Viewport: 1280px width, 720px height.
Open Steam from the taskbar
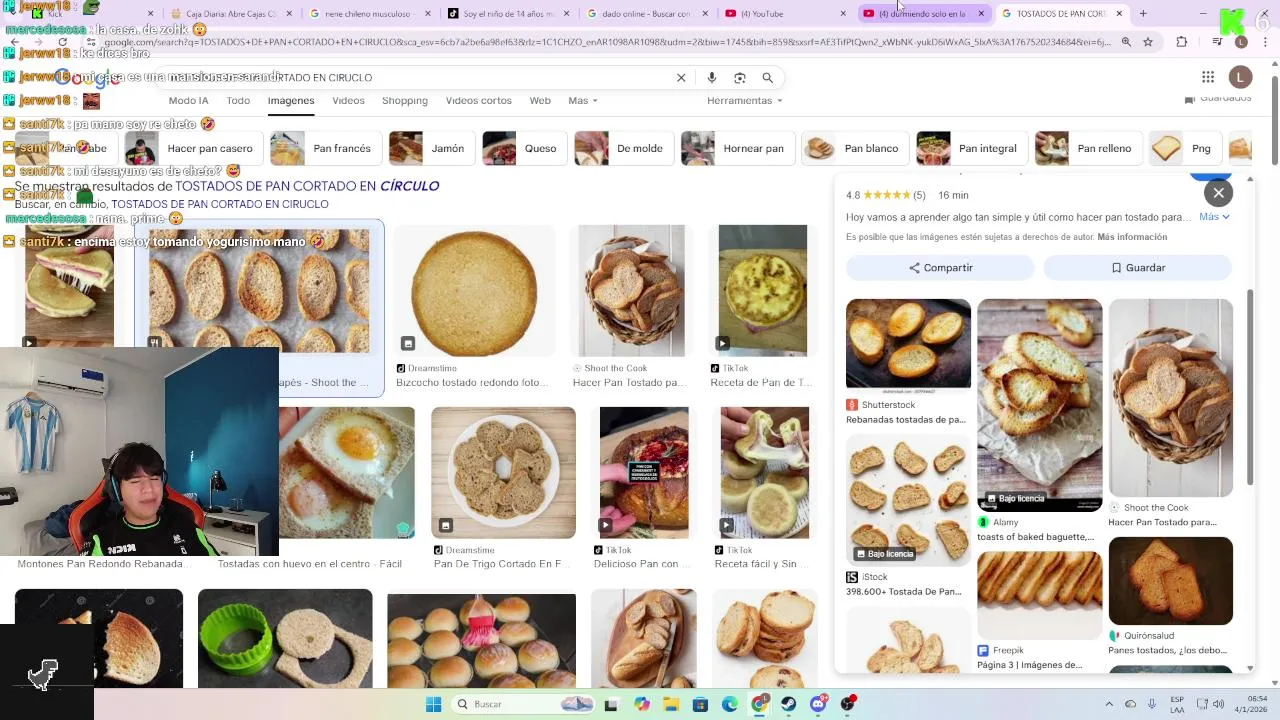click(789, 704)
